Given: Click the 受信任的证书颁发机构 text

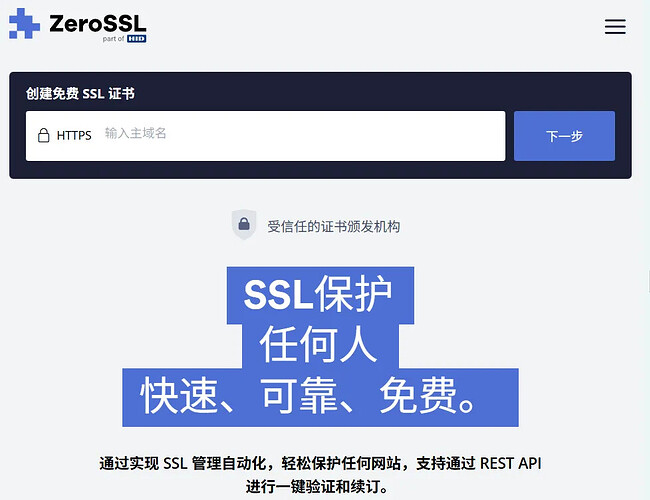Looking at the screenshot, I should 334,226.
